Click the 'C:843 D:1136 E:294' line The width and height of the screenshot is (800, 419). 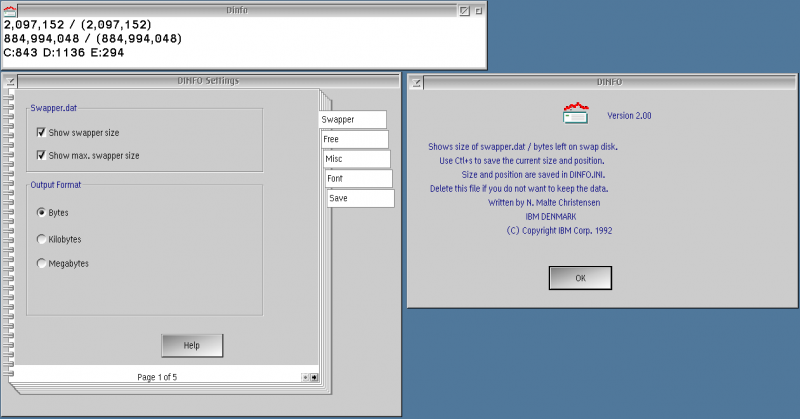point(64,53)
